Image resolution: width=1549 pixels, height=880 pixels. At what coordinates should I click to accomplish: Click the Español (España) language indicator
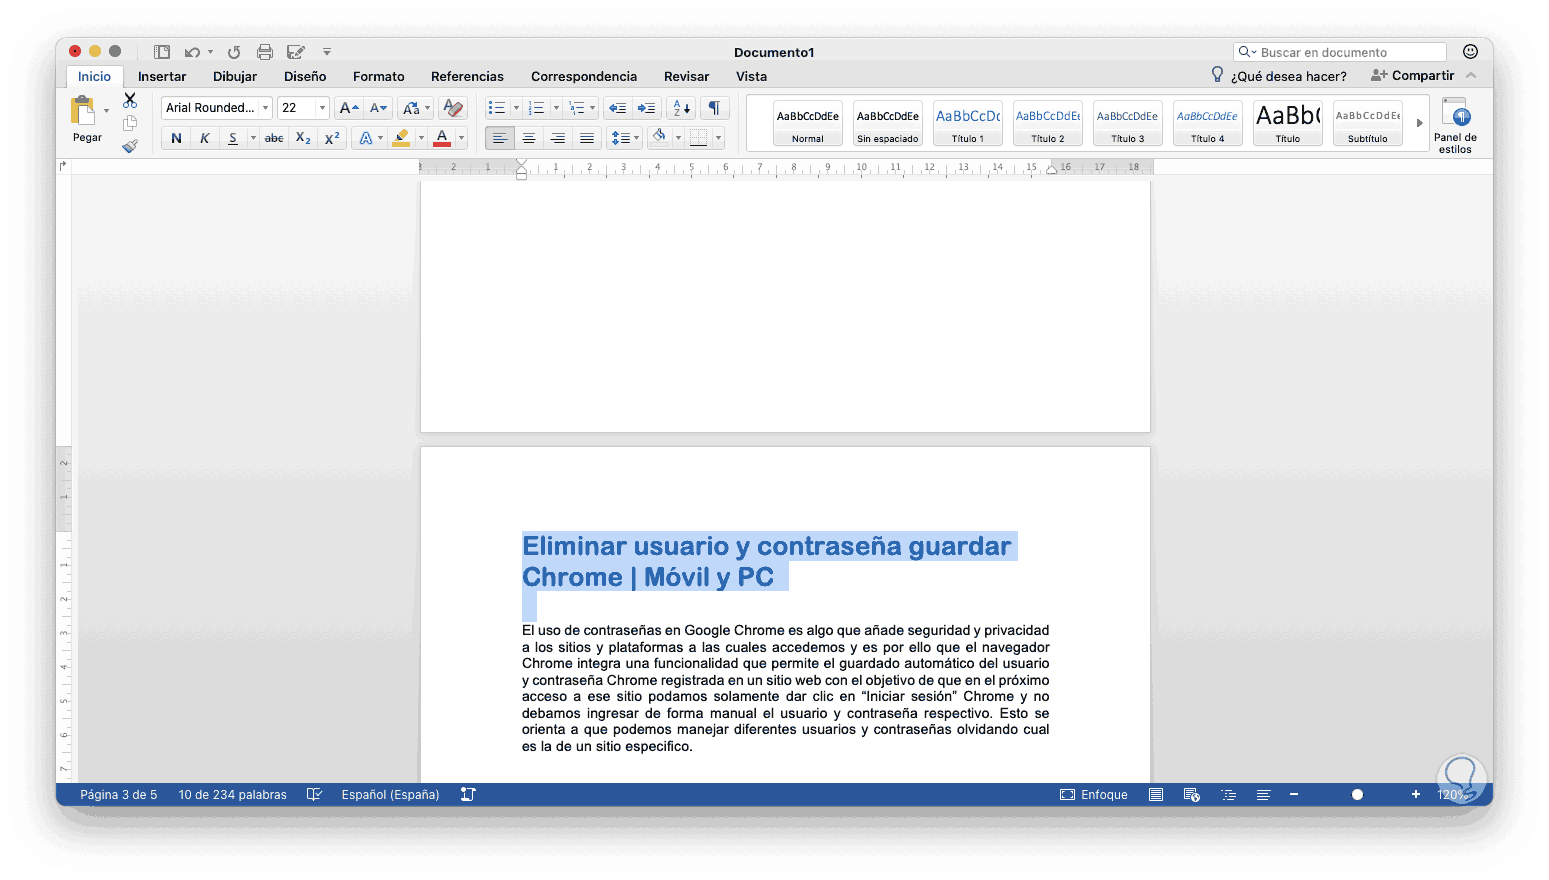pyautogui.click(x=390, y=795)
